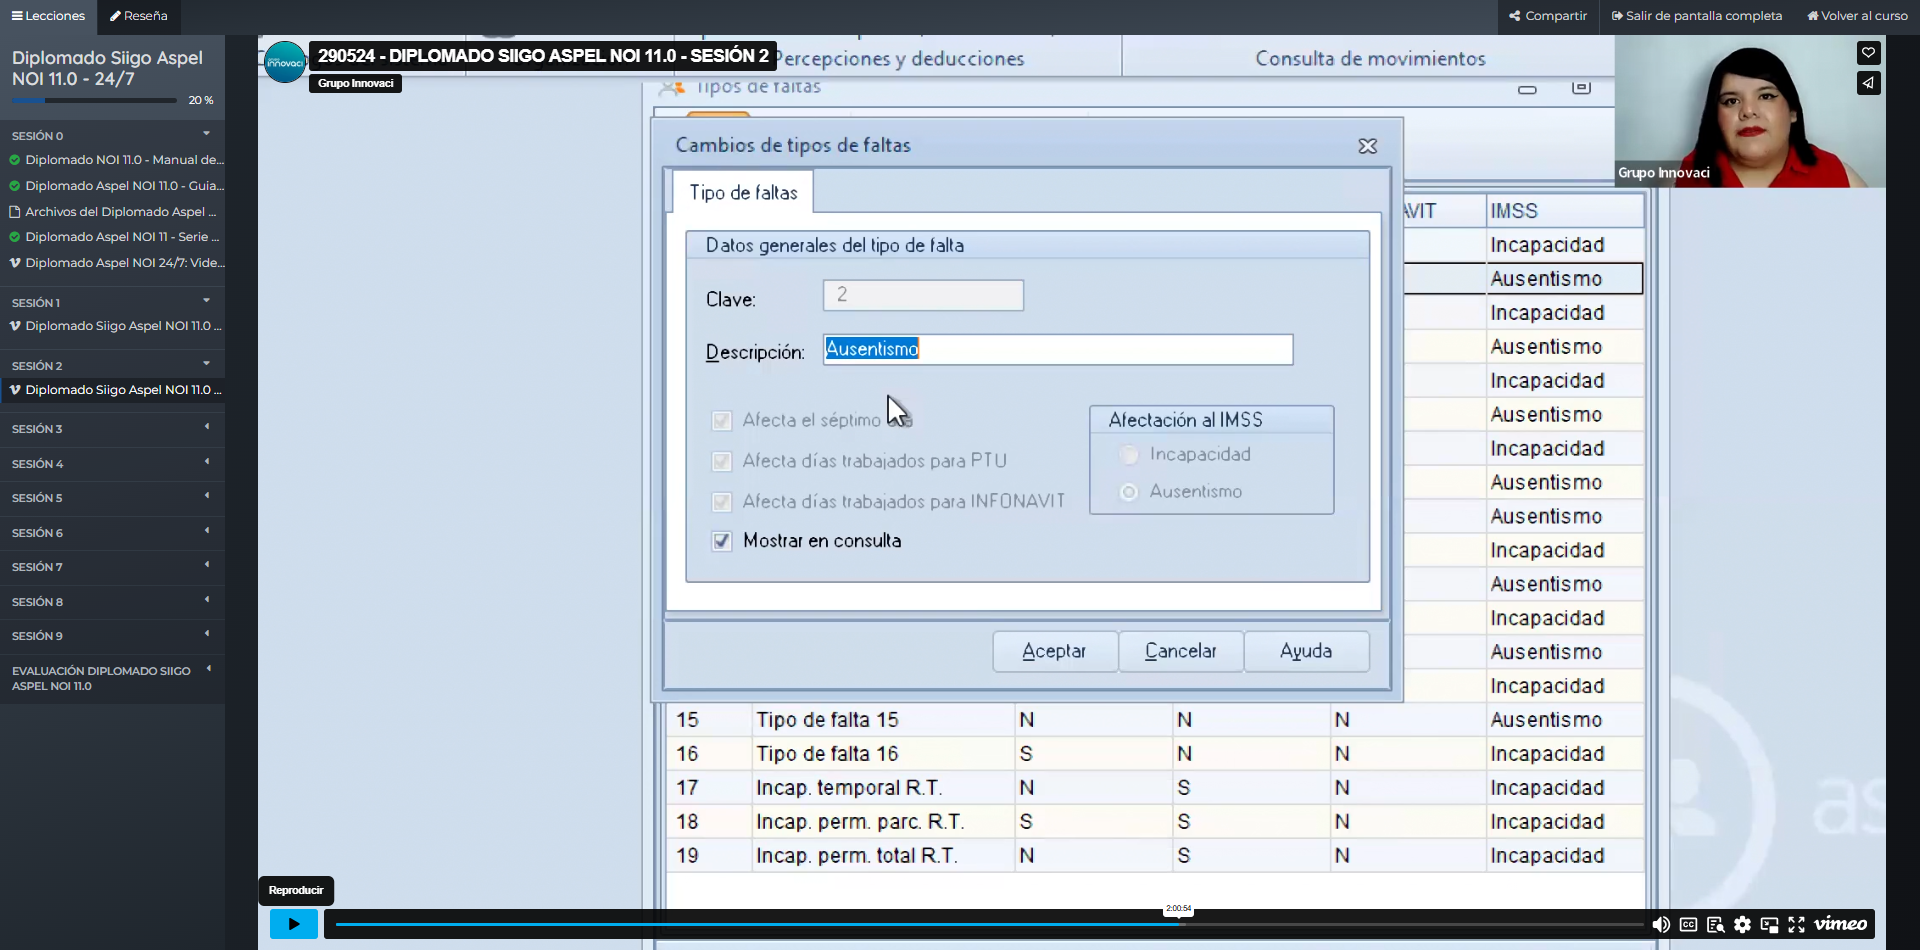Click the Compartir button
This screenshot has width=1920, height=950.
click(1548, 16)
